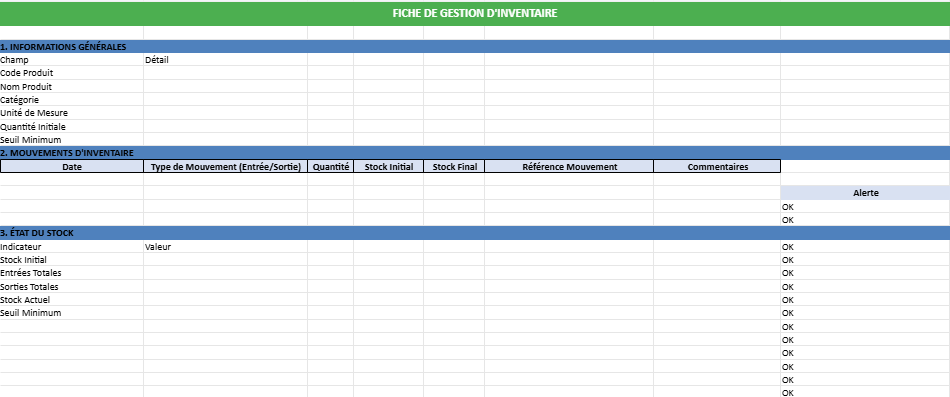Click the INFORMATIONS GÉNÉRALES section header
Screen dimensions: 950x397
tap(475, 46)
